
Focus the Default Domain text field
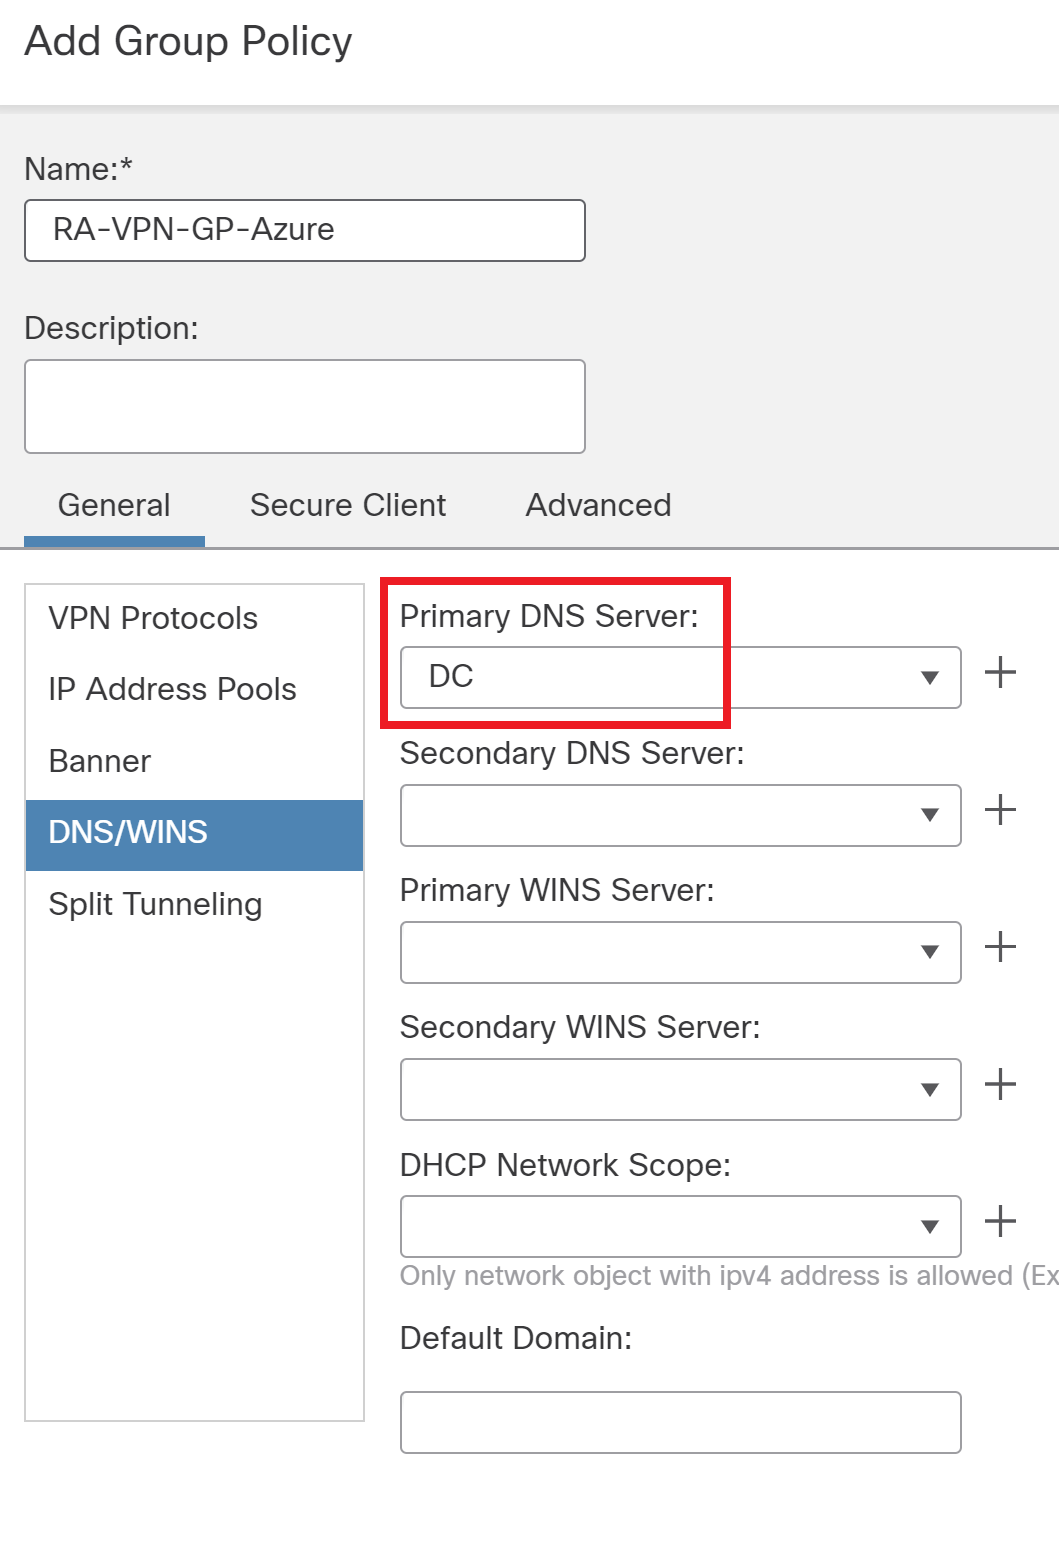[x=680, y=1422]
